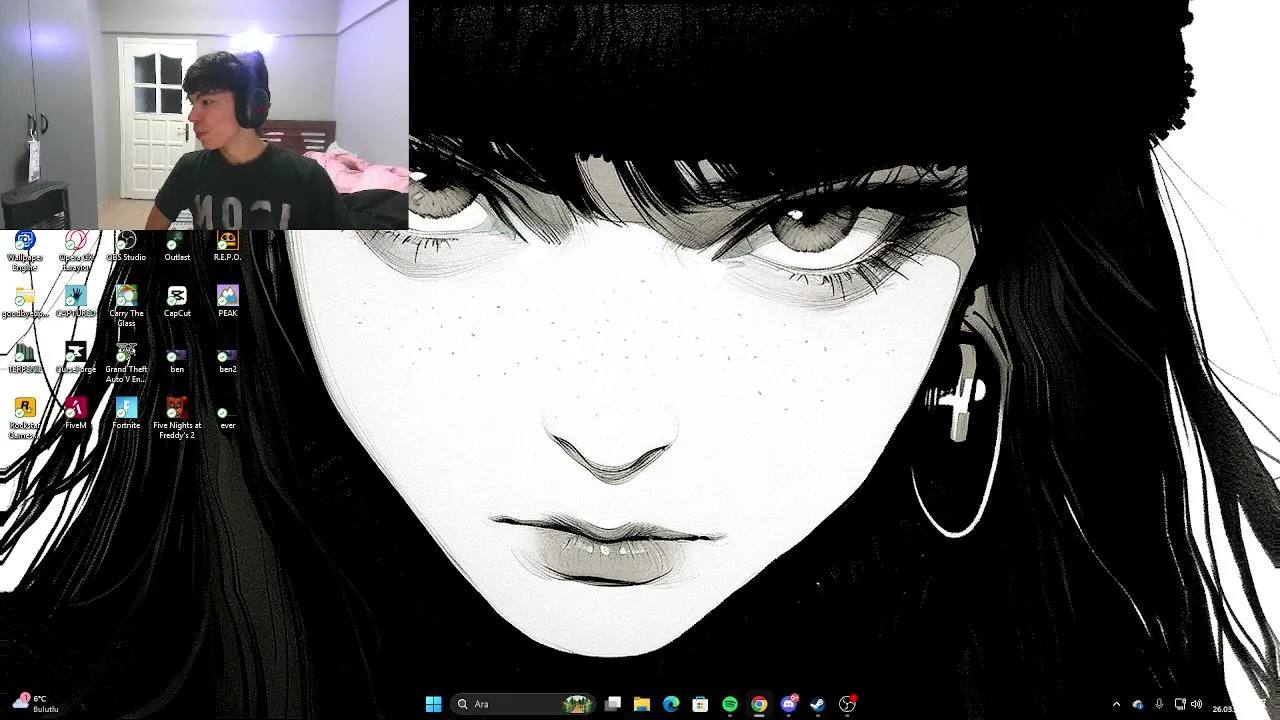Launch Microsoft Edge from the taskbar
Image resolution: width=1280 pixels, height=720 pixels.
click(671, 704)
